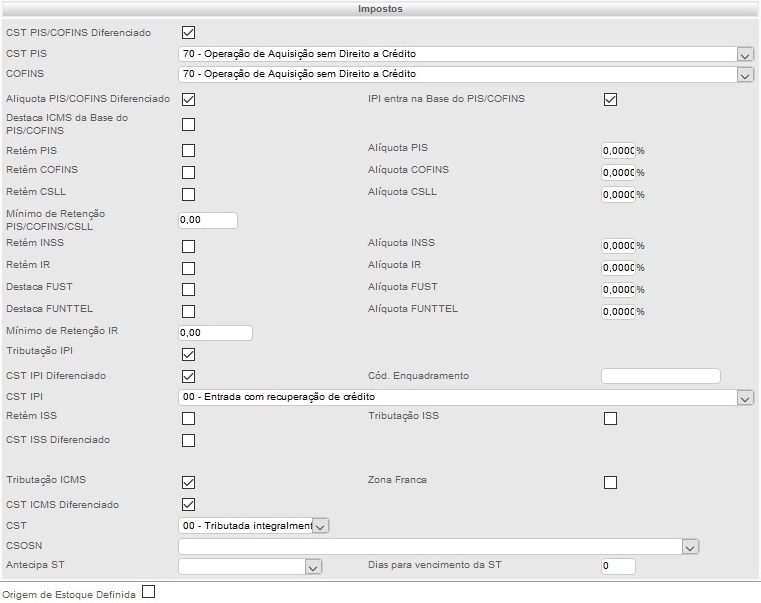Screen dimensions: 761x603
Task: Click the Alíquota CSLL input field
Action: [x=618, y=195]
